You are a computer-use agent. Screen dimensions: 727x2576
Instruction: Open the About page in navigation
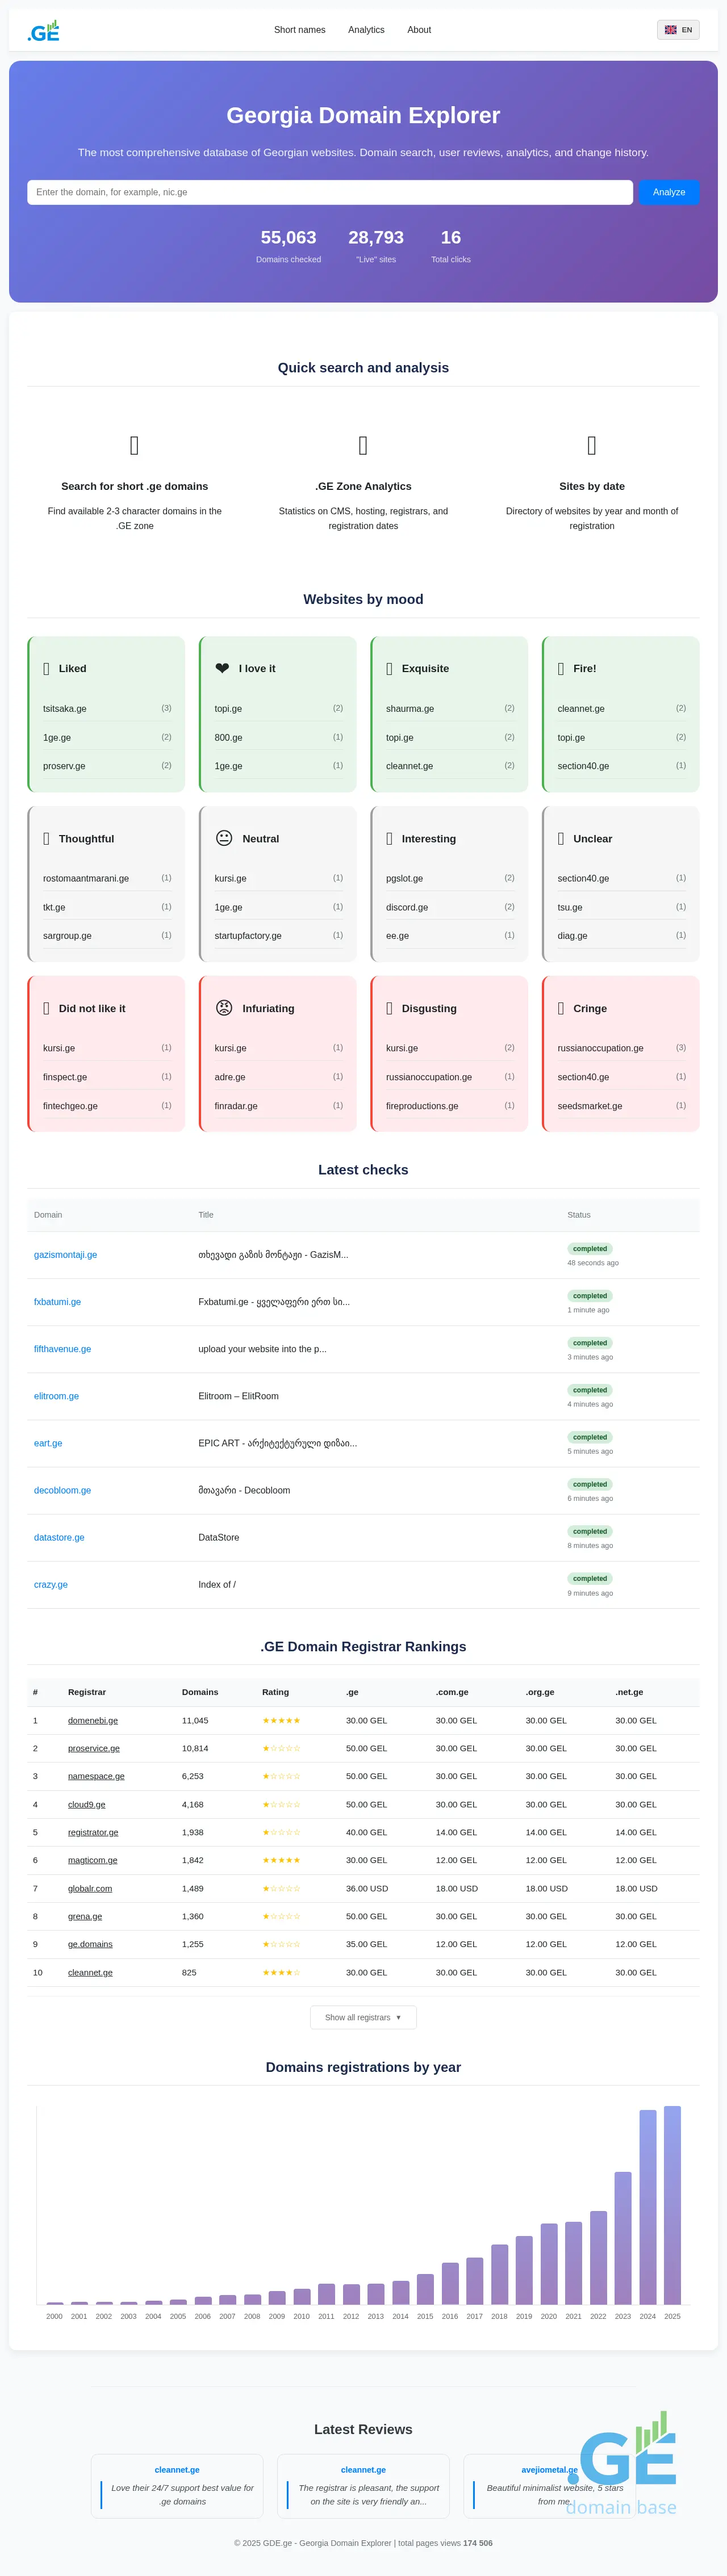click(x=419, y=30)
